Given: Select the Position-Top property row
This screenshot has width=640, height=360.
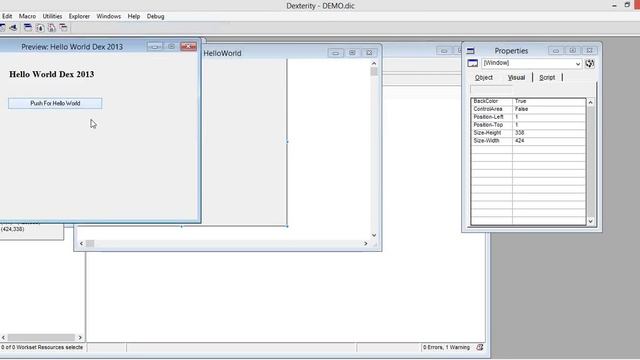Looking at the screenshot, I should coord(529,125).
